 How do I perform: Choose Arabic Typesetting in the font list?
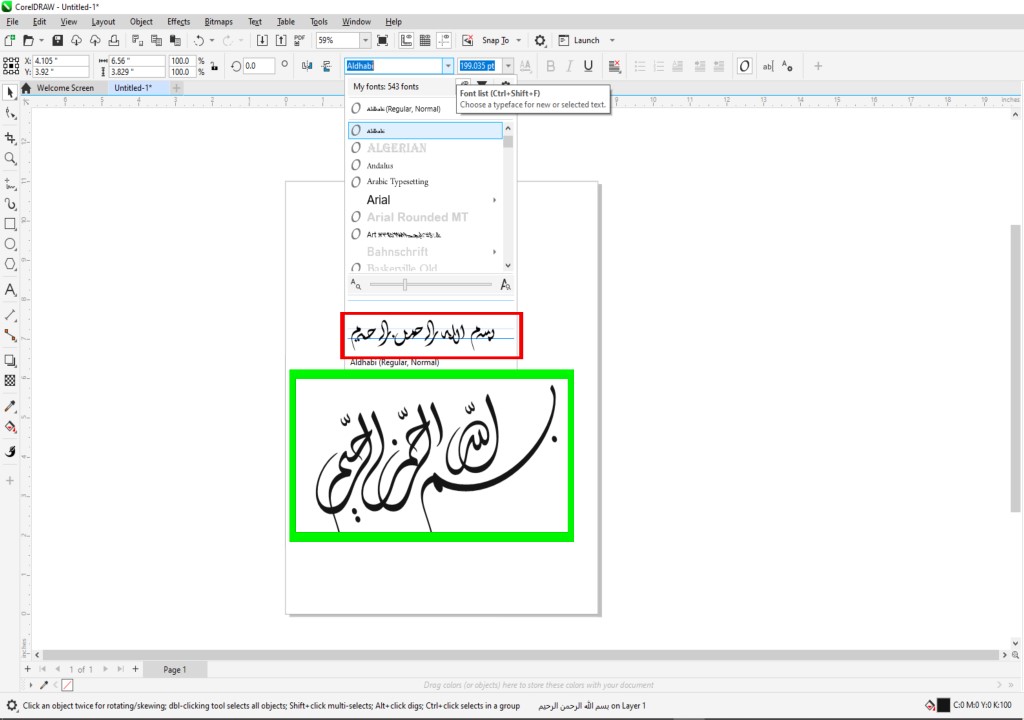coord(425,182)
